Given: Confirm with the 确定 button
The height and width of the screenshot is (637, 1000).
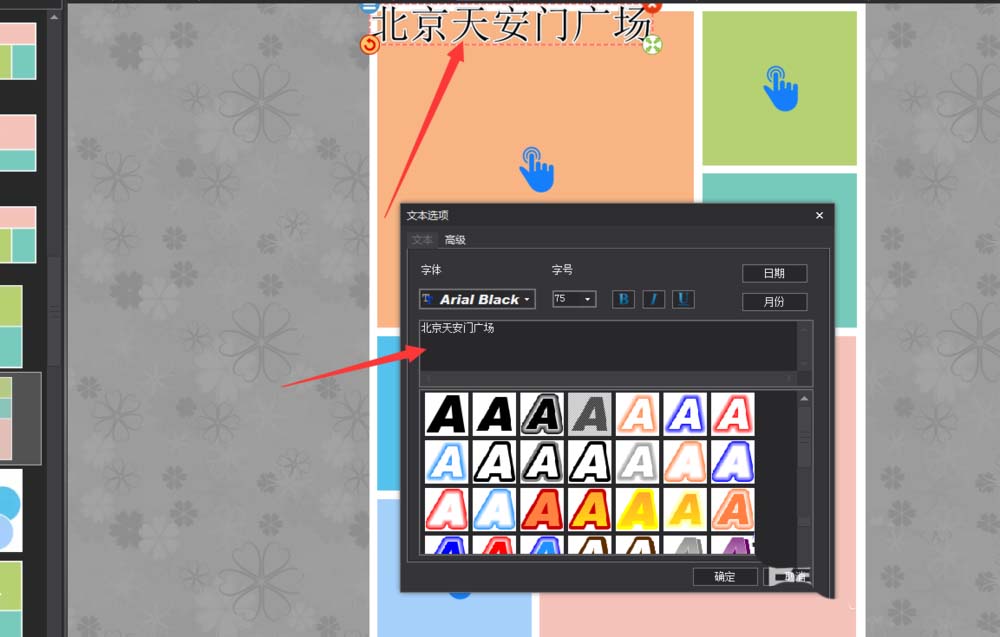Looking at the screenshot, I should pyautogui.click(x=724, y=576).
